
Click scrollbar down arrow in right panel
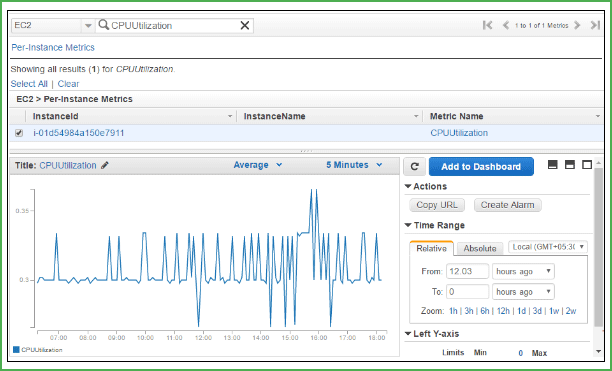(x=598, y=352)
